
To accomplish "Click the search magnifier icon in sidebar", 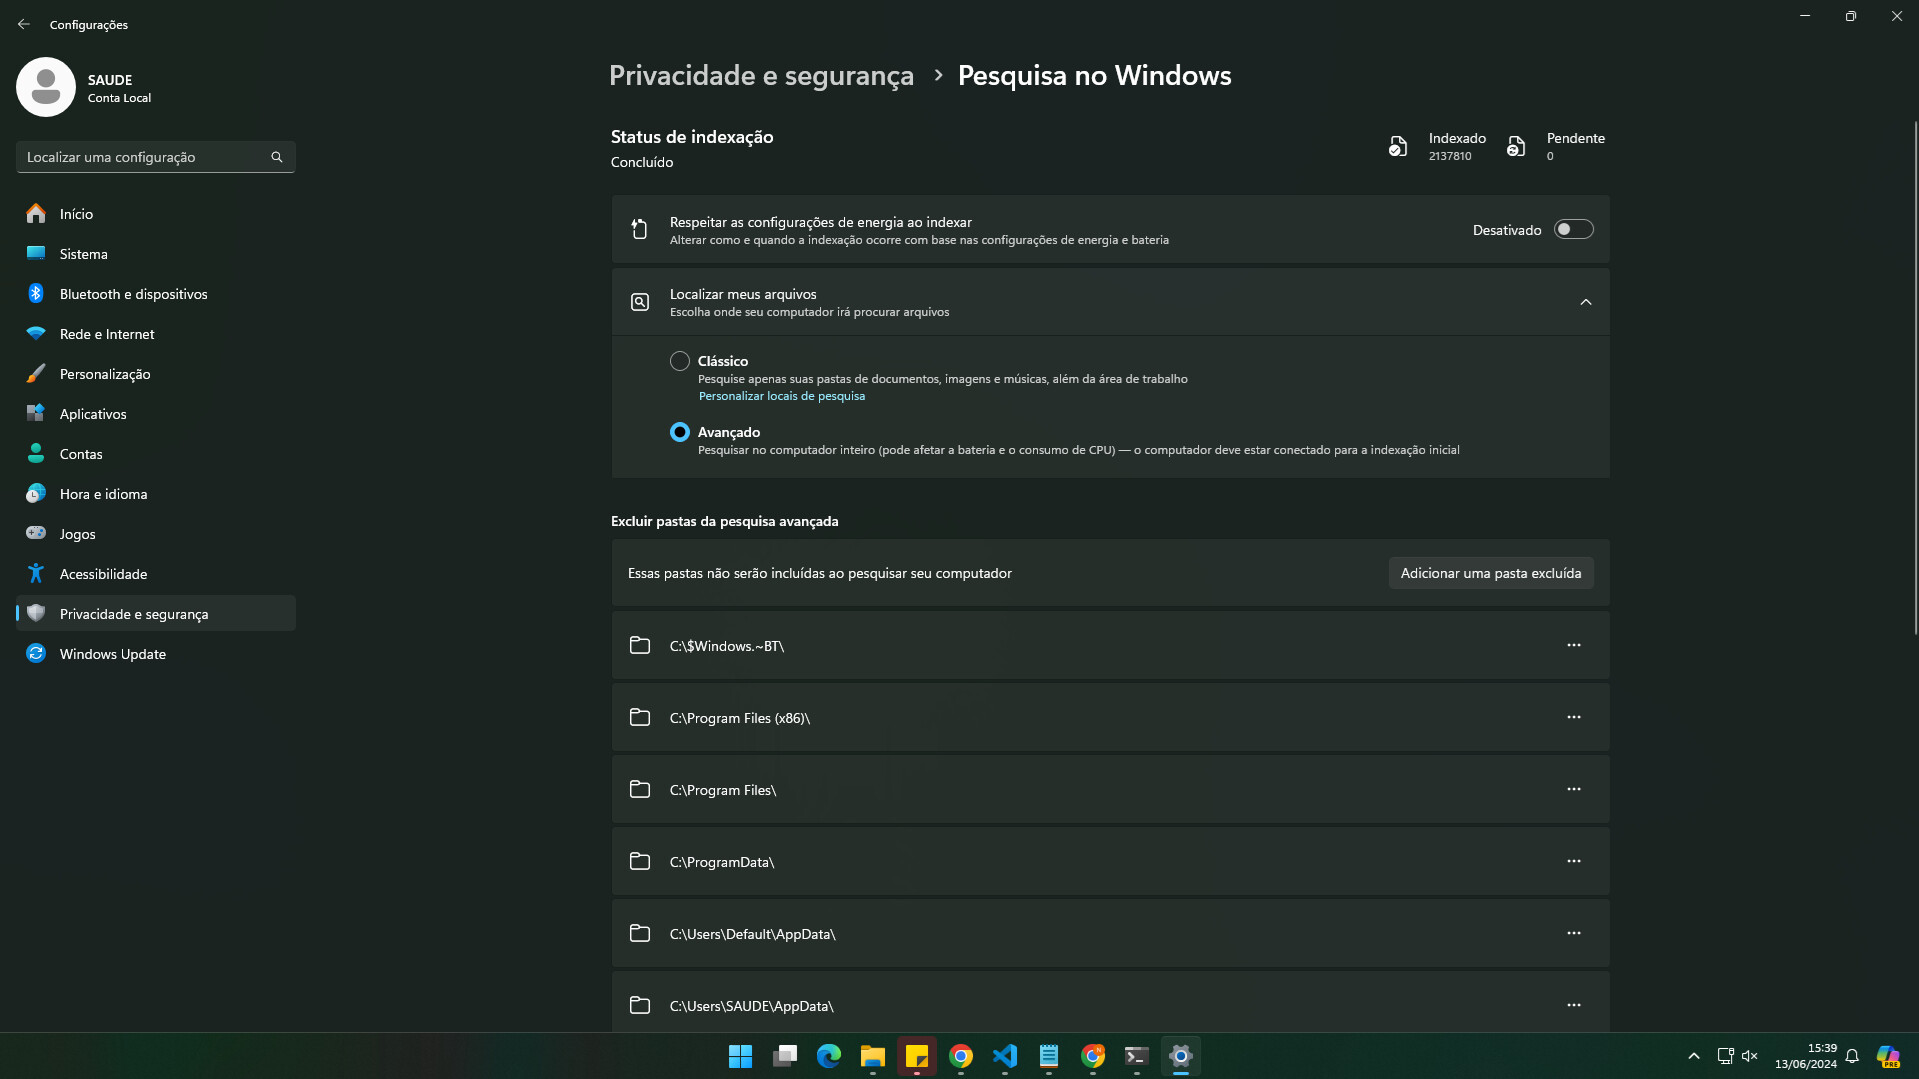I will point(277,157).
